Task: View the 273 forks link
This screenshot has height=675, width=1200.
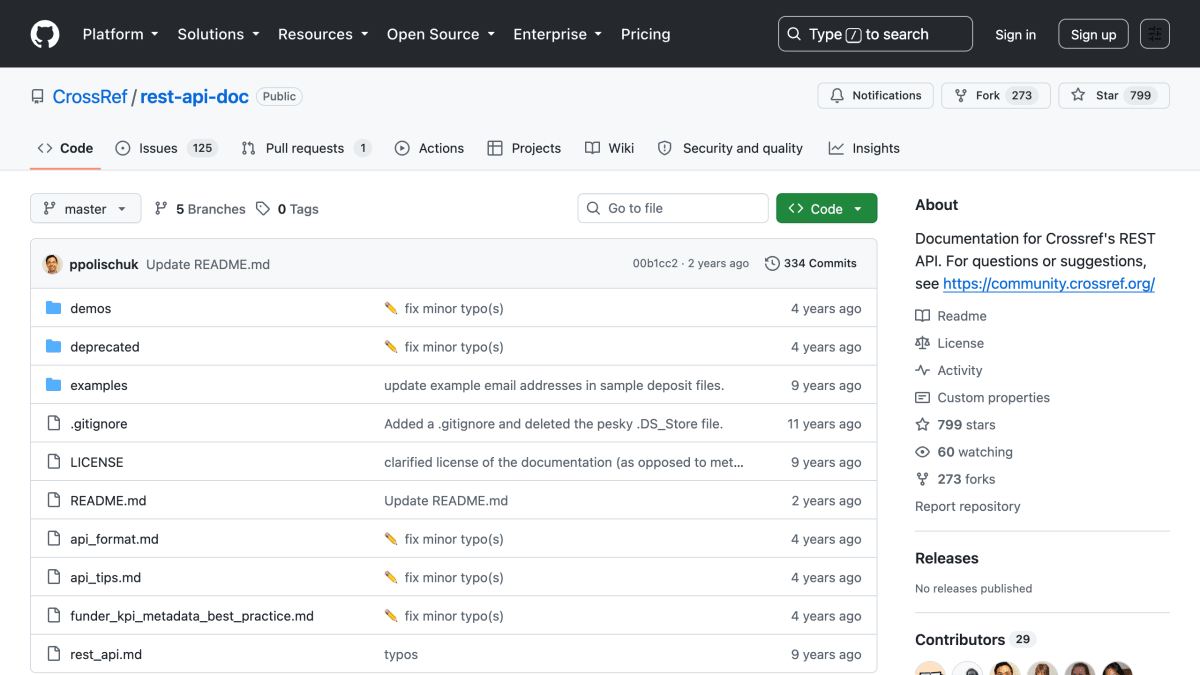Action: (x=956, y=479)
